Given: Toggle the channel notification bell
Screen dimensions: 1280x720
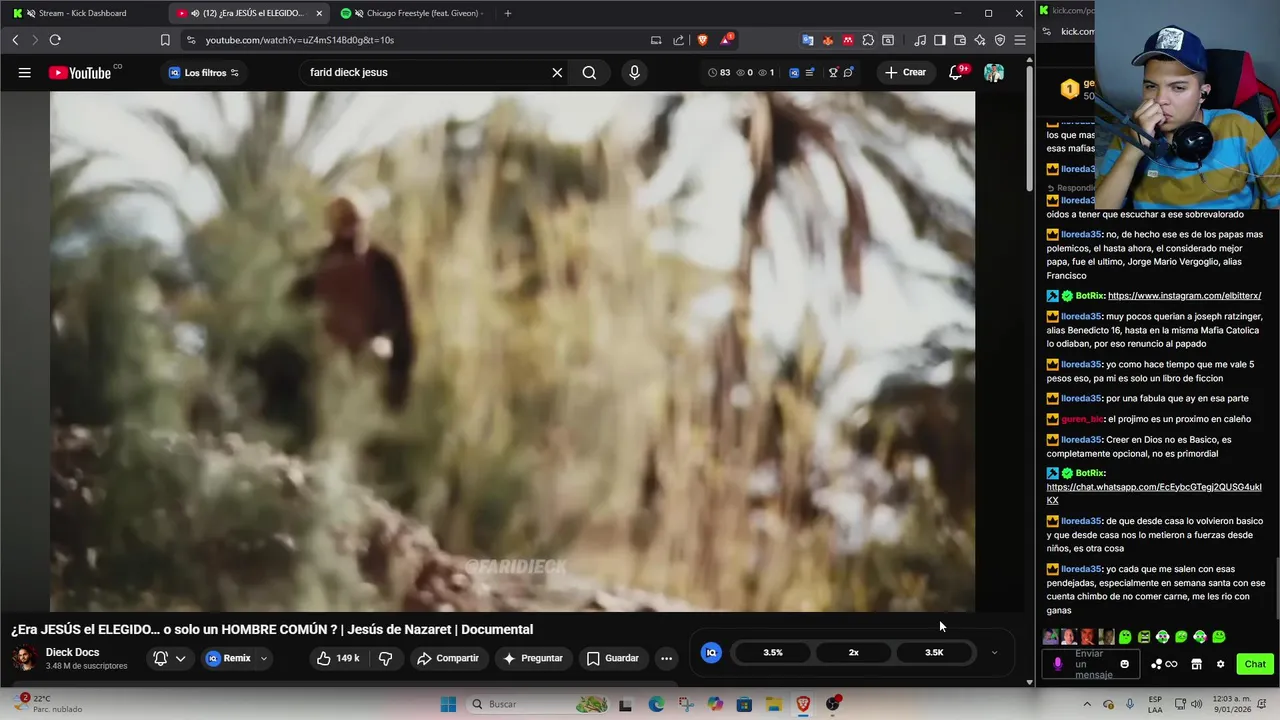Looking at the screenshot, I should (x=160, y=658).
